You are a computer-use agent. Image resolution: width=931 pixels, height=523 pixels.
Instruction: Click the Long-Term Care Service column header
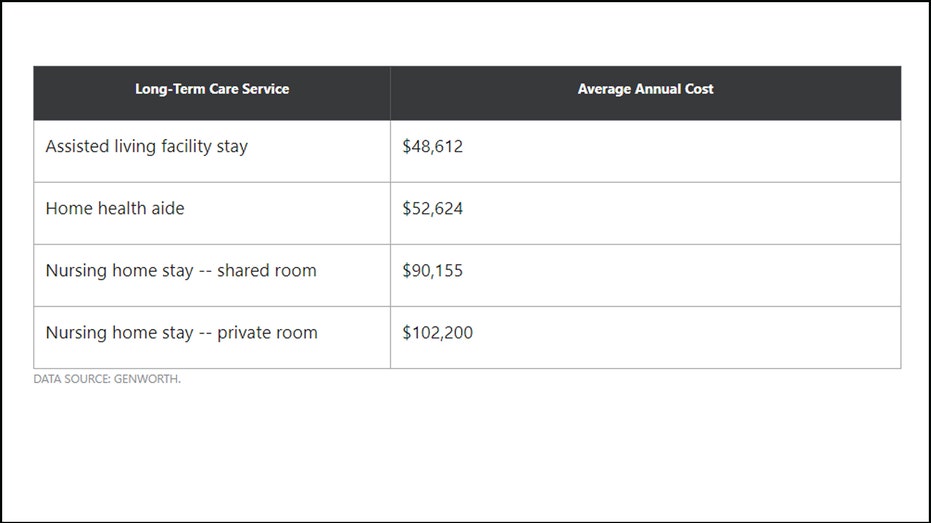coord(212,93)
